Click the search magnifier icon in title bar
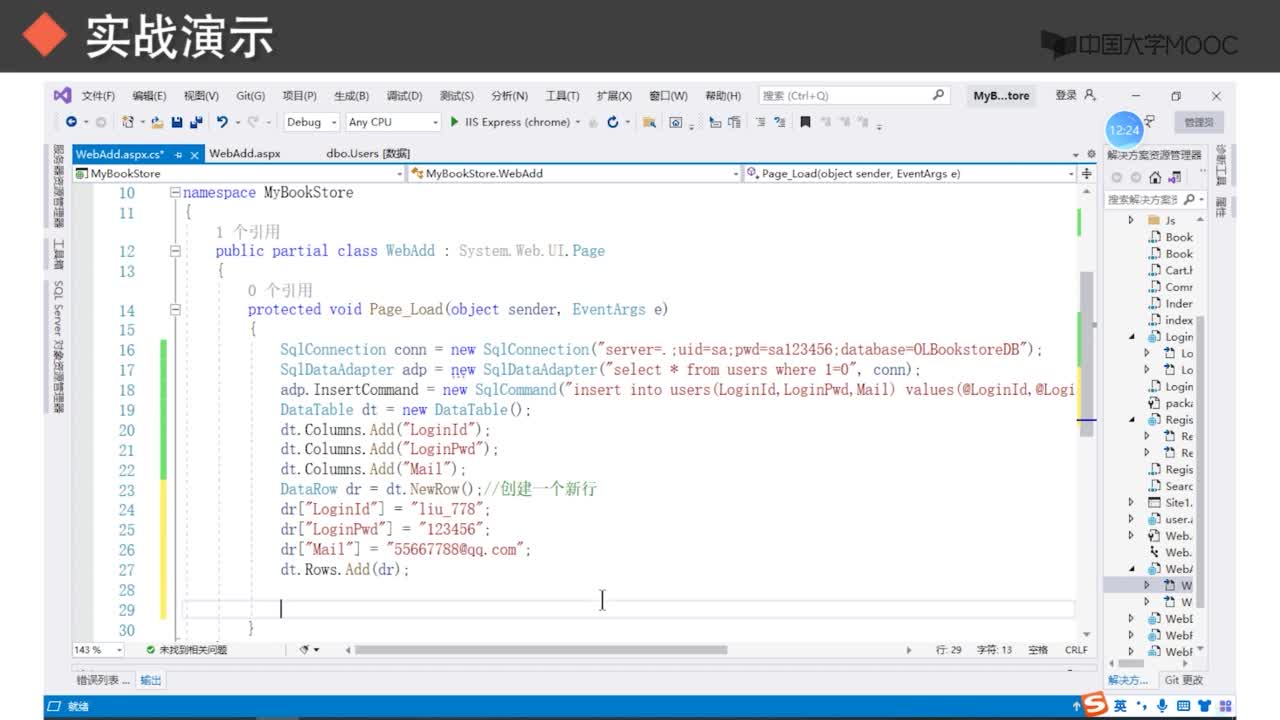The height and width of the screenshot is (720, 1280). pos(938,95)
